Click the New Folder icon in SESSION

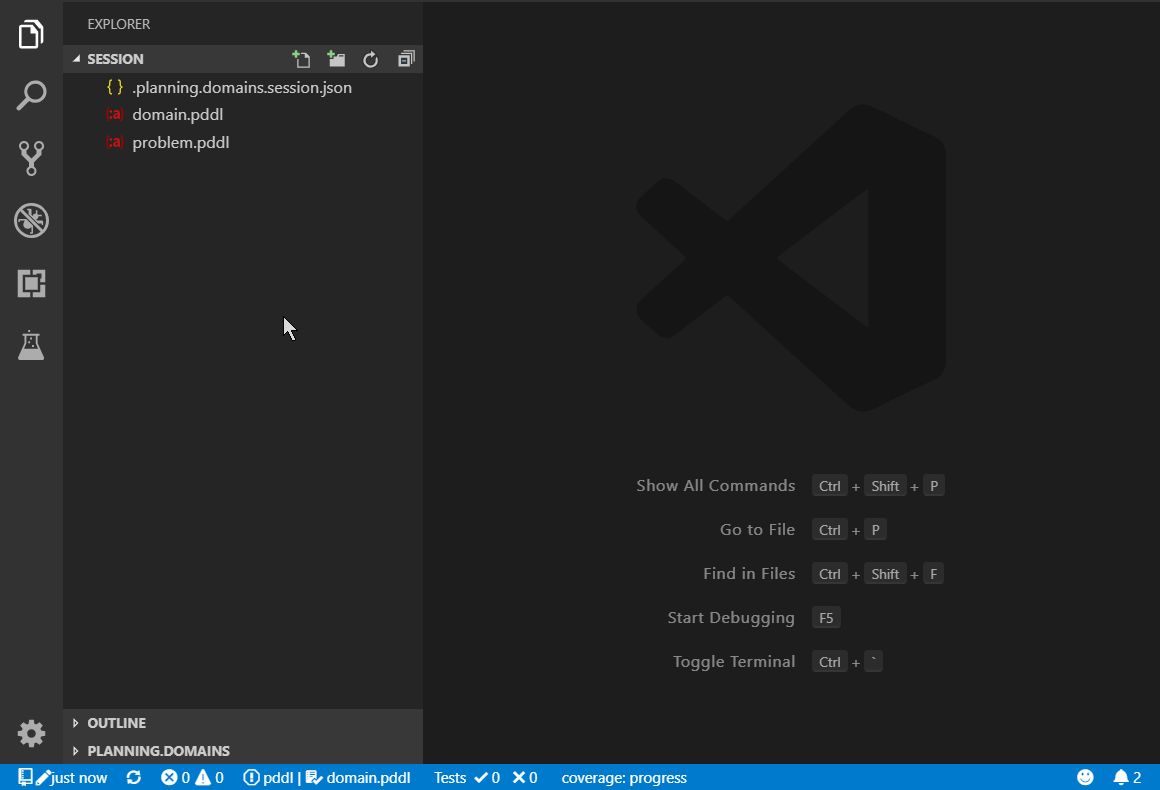tap(336, 59)
